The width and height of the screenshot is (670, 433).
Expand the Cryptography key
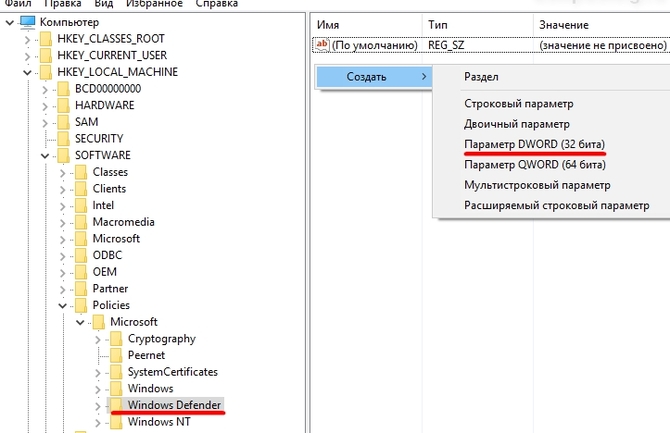coord(98,340)
